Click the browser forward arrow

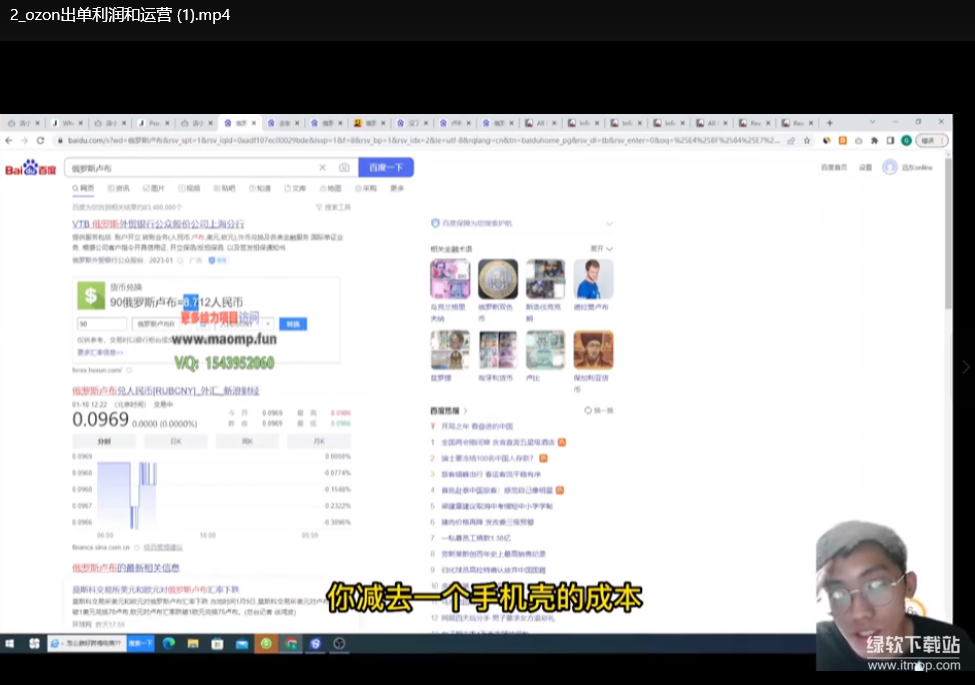tap(24, 140)
